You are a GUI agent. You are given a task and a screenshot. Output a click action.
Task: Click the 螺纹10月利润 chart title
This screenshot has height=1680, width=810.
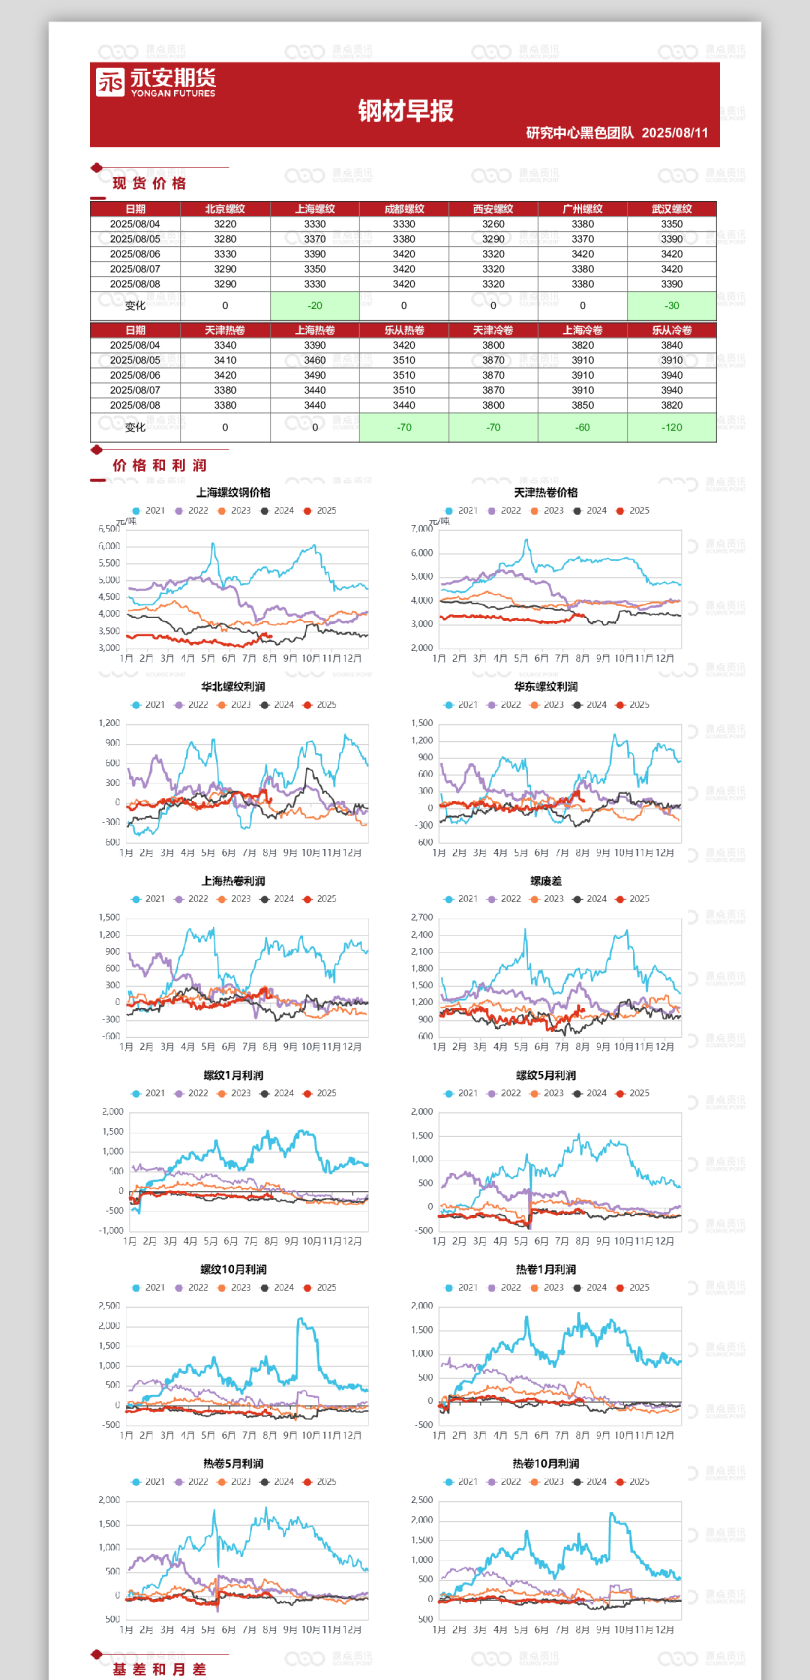click(233, 1269)
